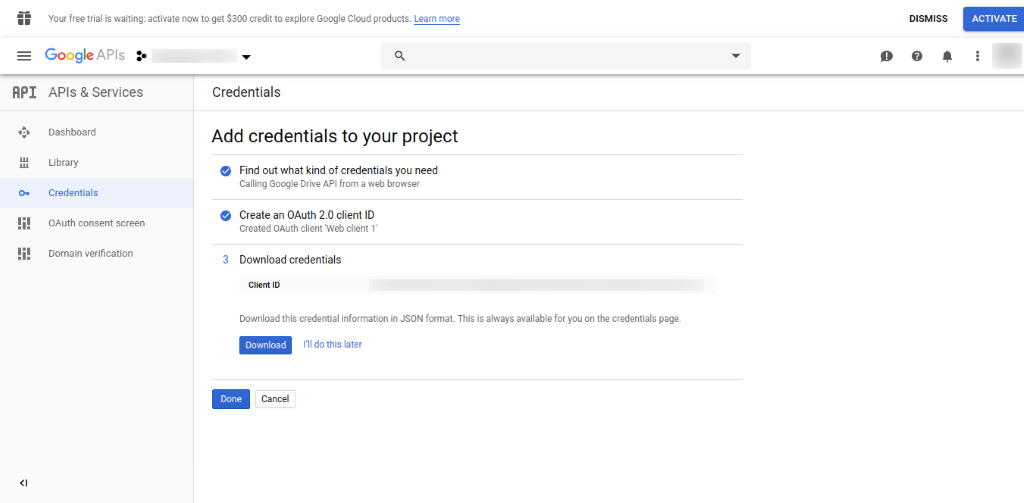Open the help question mark icon
Screen dimensions: 1024x503
917,56
